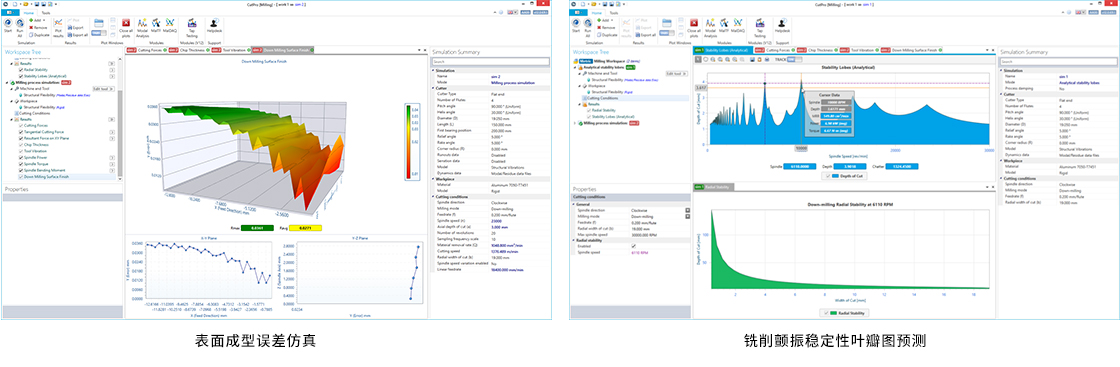The height and width of the screenshot is (367, 1120).
Task: Click Edit tool button in right workspace tree
Action: (x=676, y=74)
